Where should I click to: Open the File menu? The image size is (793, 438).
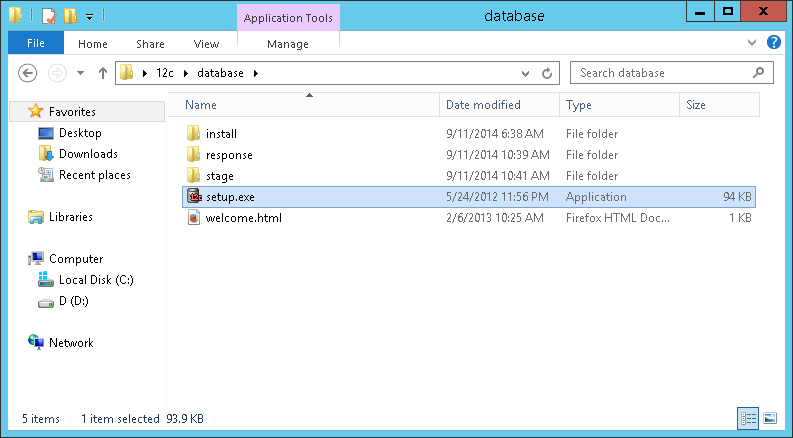(x=36, y=44)
